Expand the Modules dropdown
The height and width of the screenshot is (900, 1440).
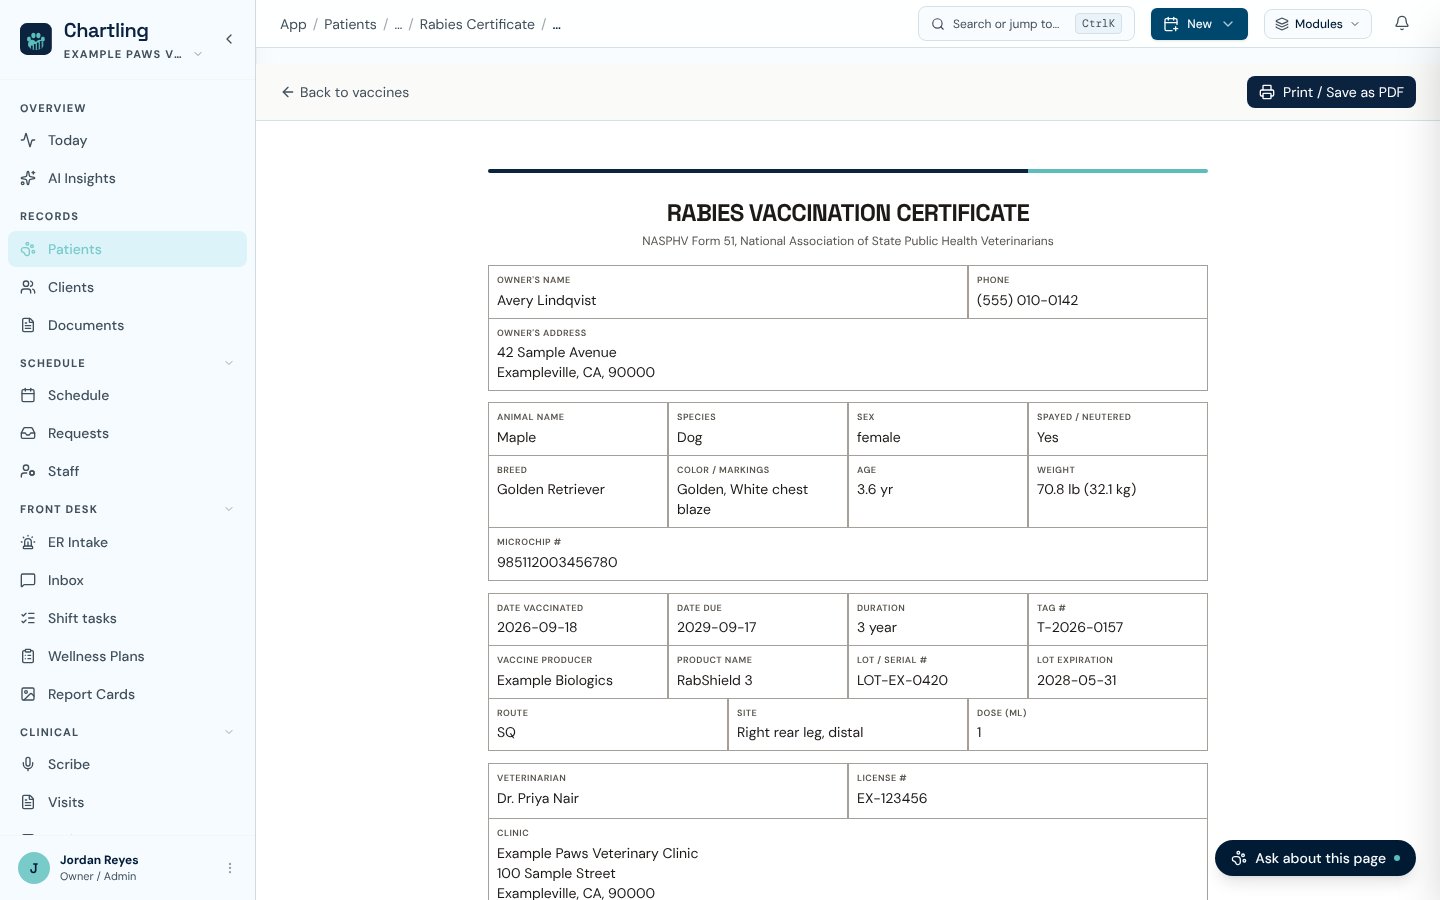coord(1318,24)
